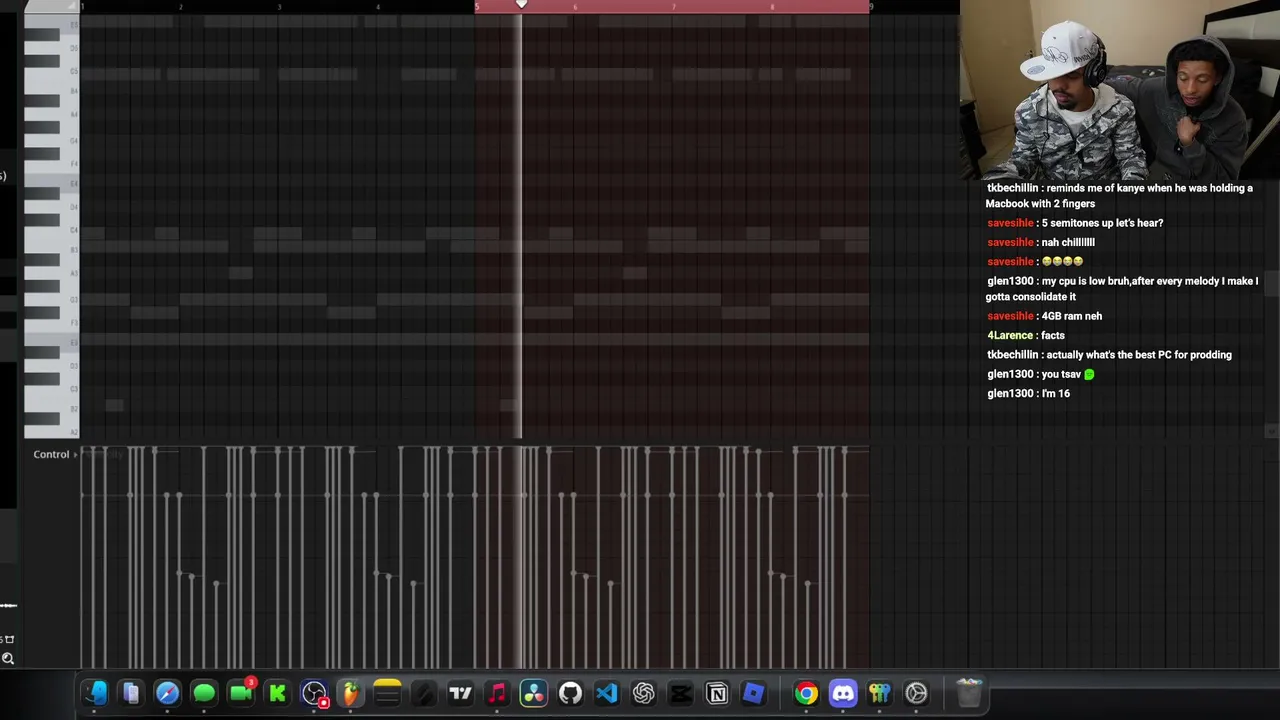Launch Safari from the dock

pos(167,693)
